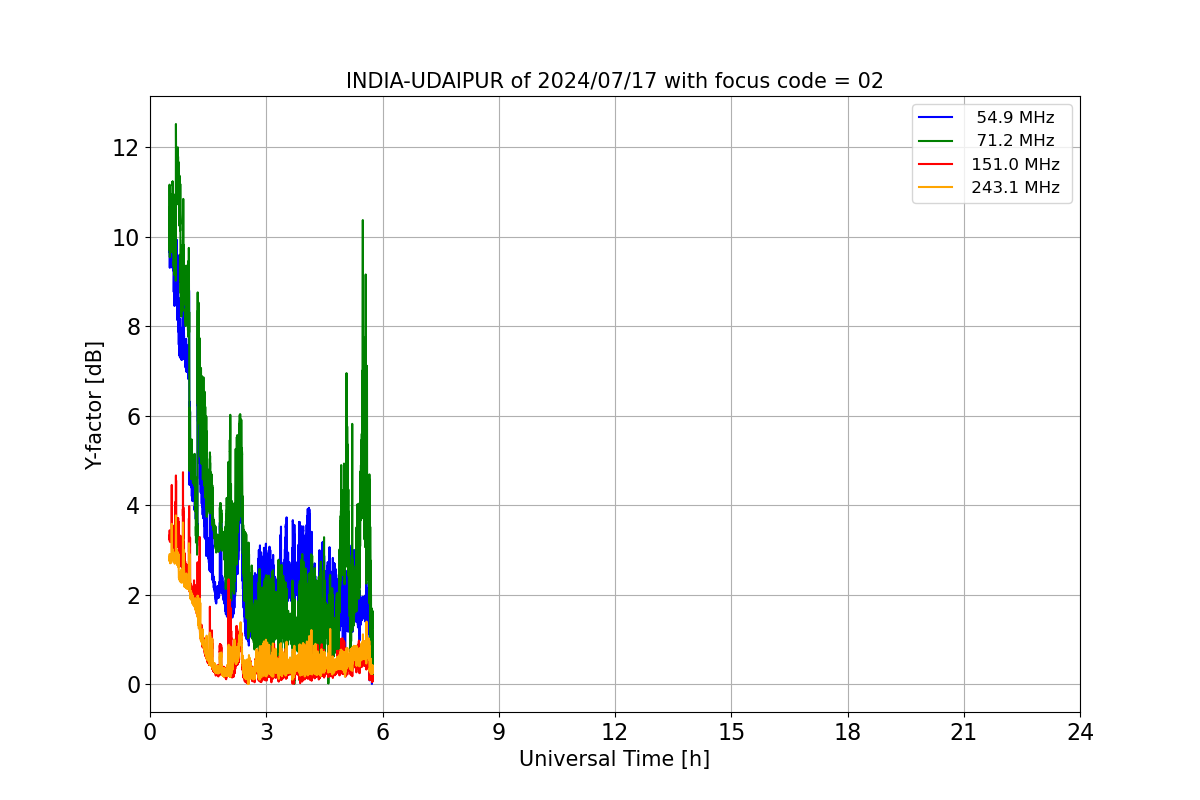Click the 71.2 MHz legend label
1200x800 pixels.
pyautogui.click(x=1015, y=141)
